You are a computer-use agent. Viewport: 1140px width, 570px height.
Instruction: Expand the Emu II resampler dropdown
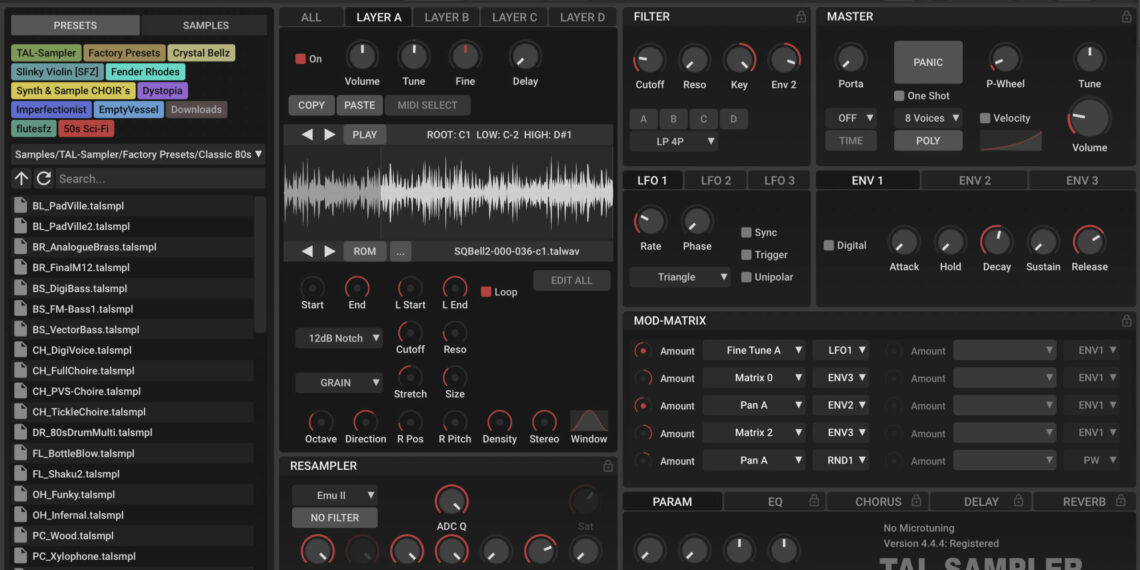(334, 495)
